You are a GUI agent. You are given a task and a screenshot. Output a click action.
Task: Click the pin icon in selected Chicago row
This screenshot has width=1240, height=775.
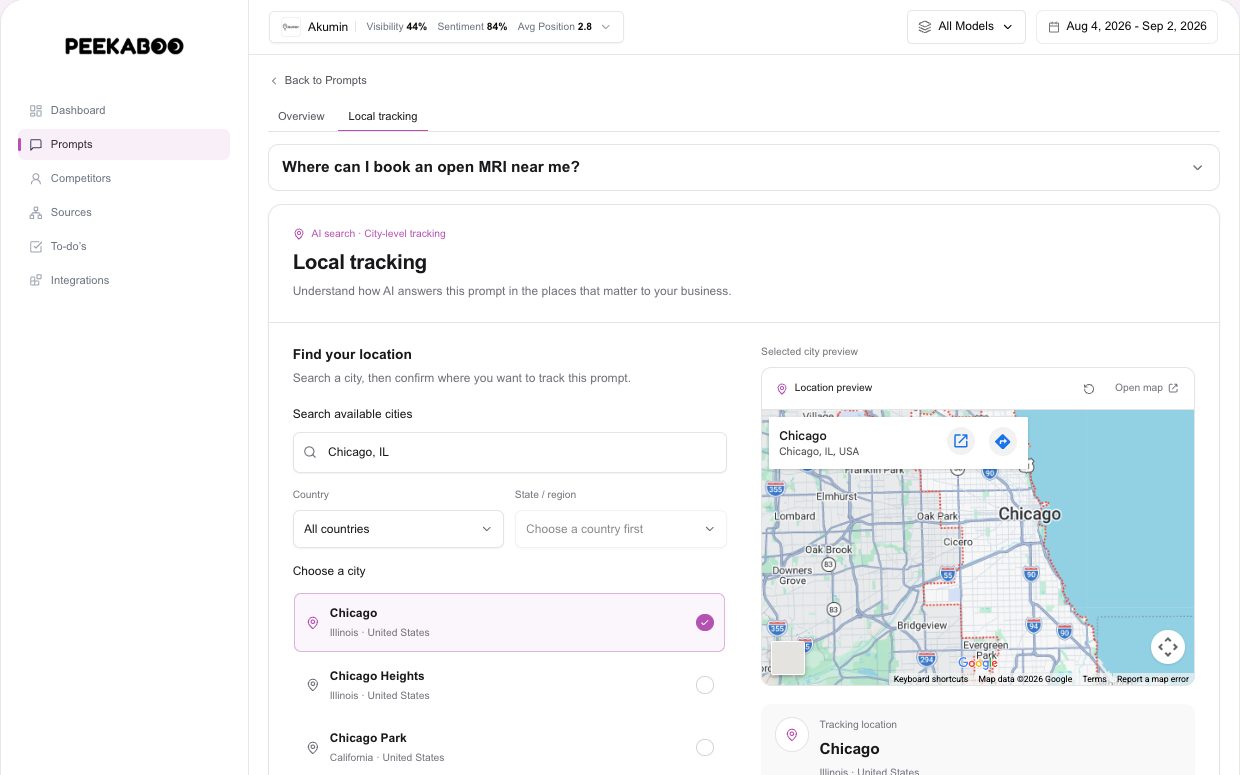coord(312,622)
